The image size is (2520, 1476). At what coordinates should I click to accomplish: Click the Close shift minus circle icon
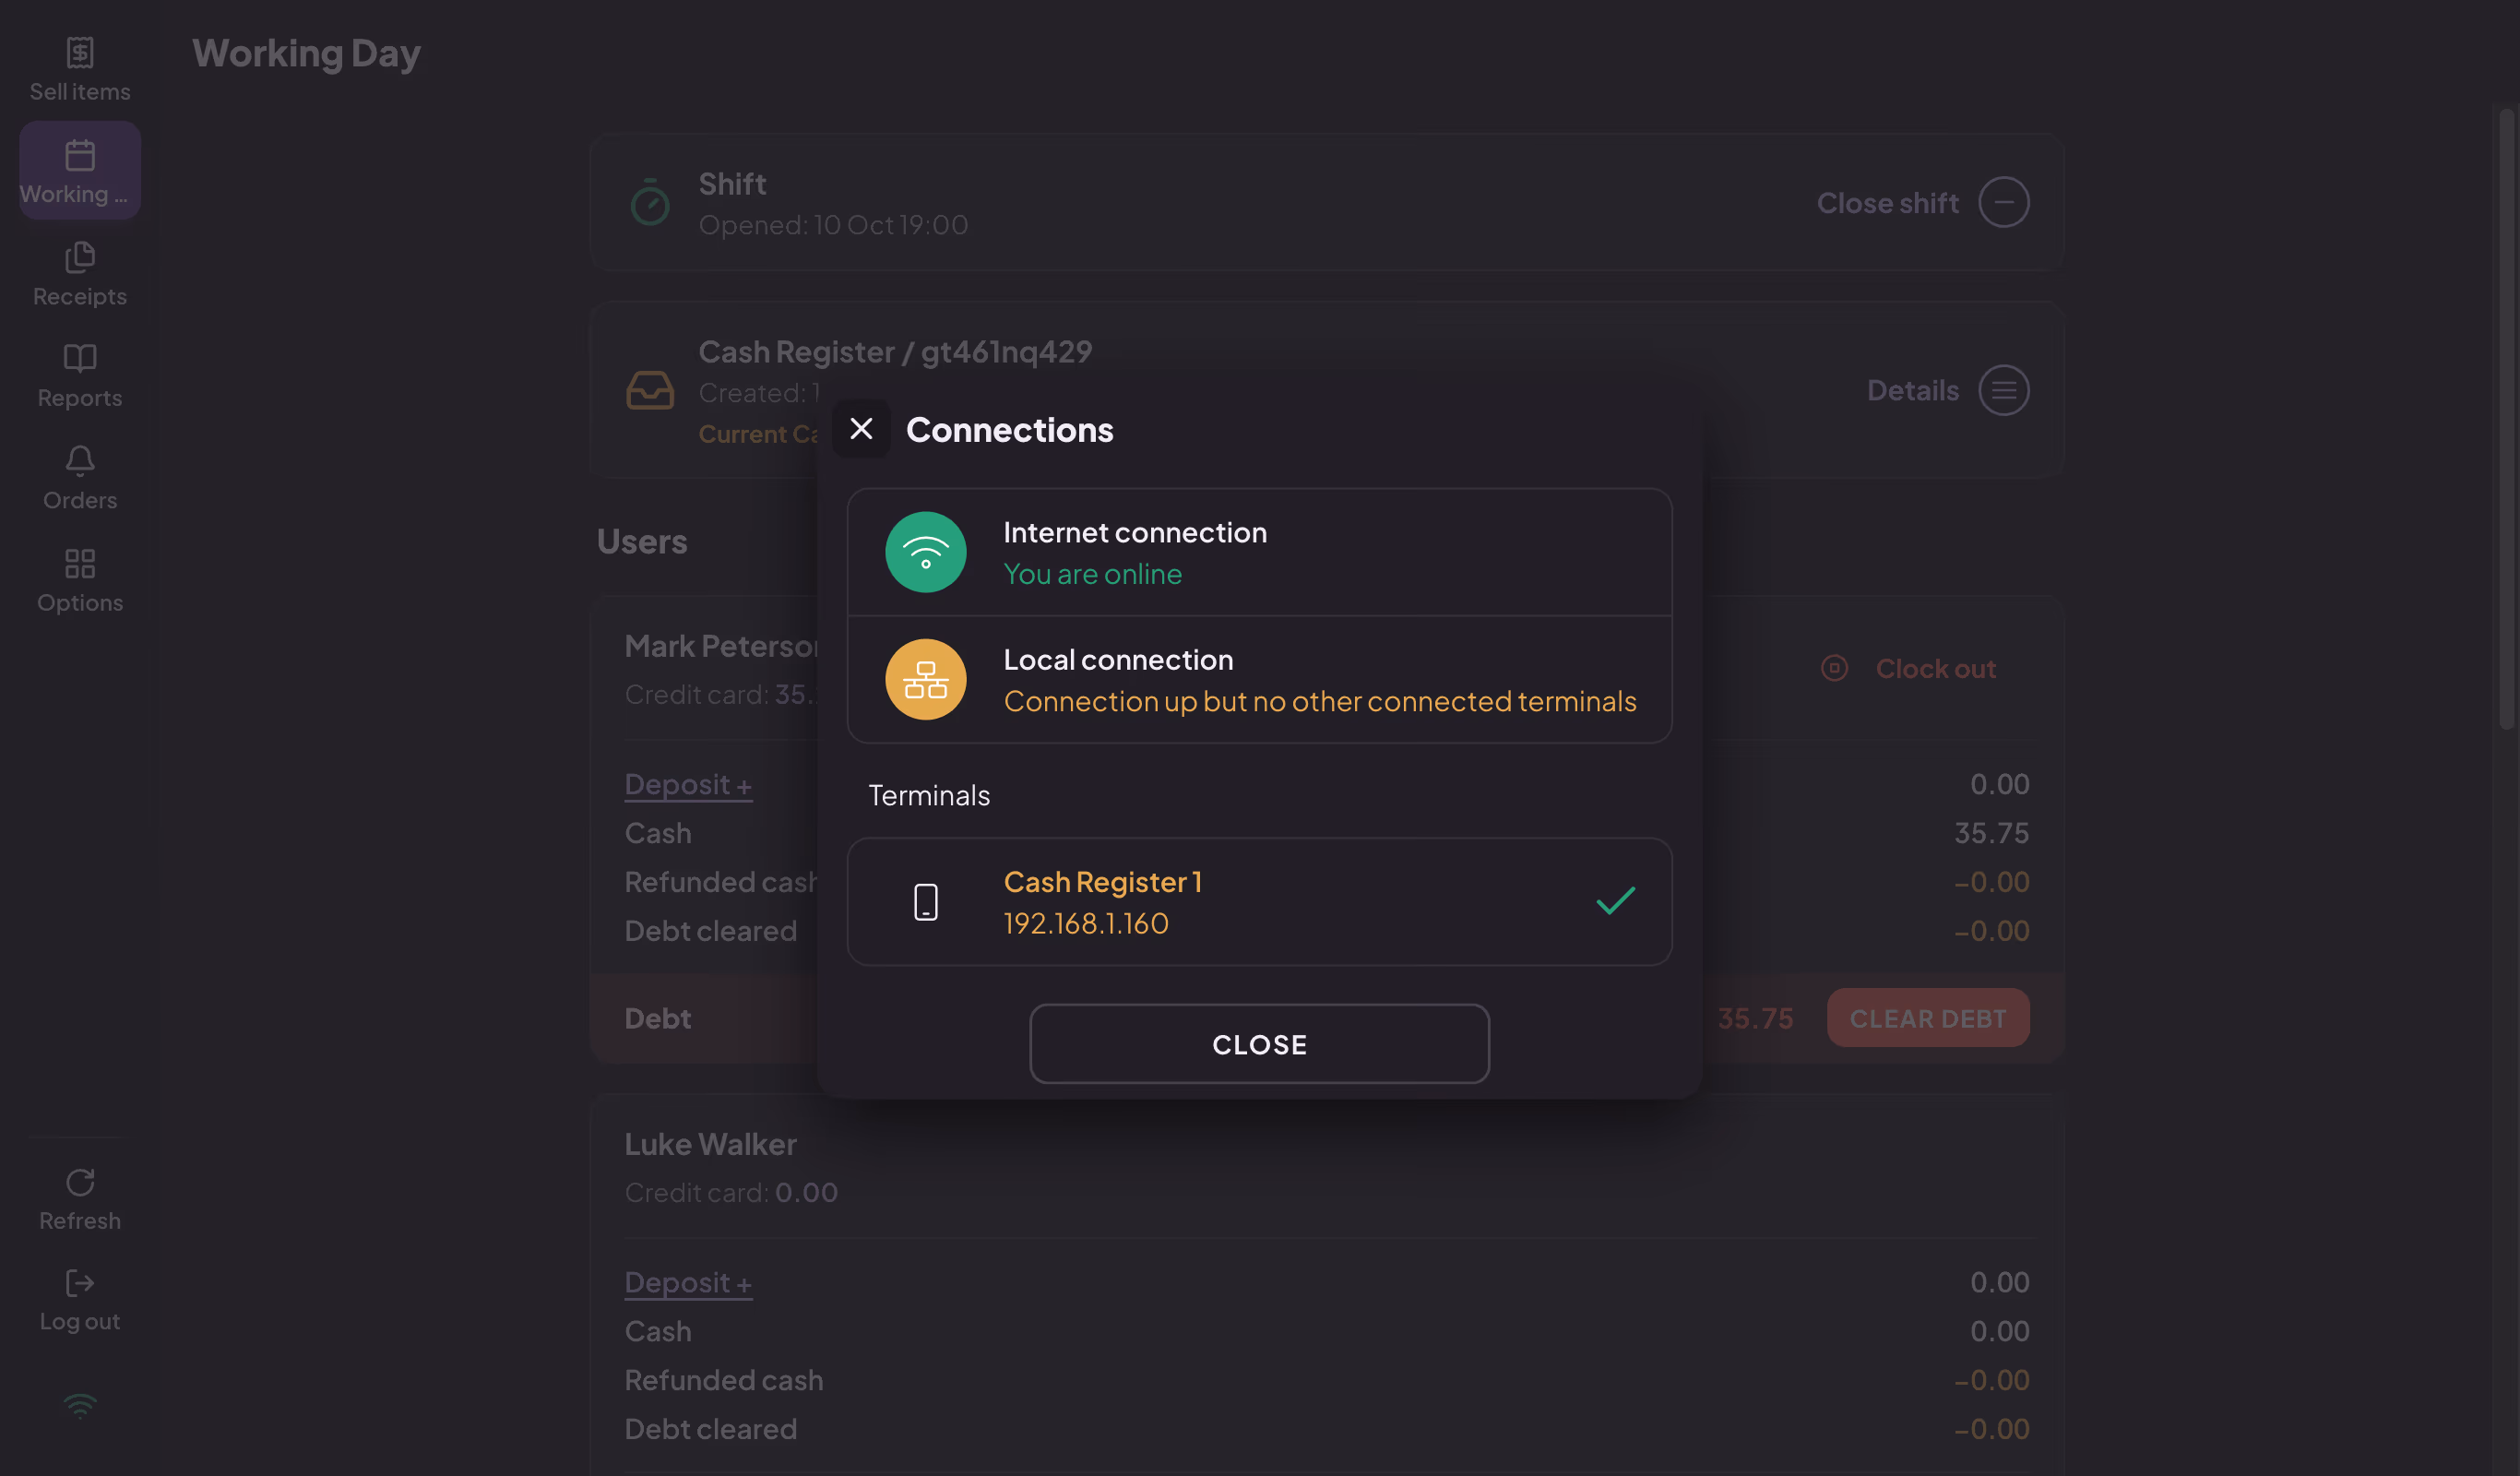pyautogui.click(x=2003, y=202)
